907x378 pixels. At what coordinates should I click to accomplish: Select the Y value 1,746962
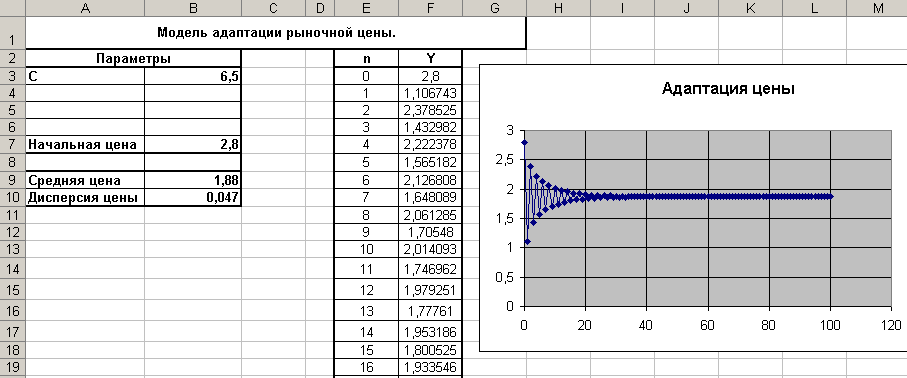coord(430,269)
